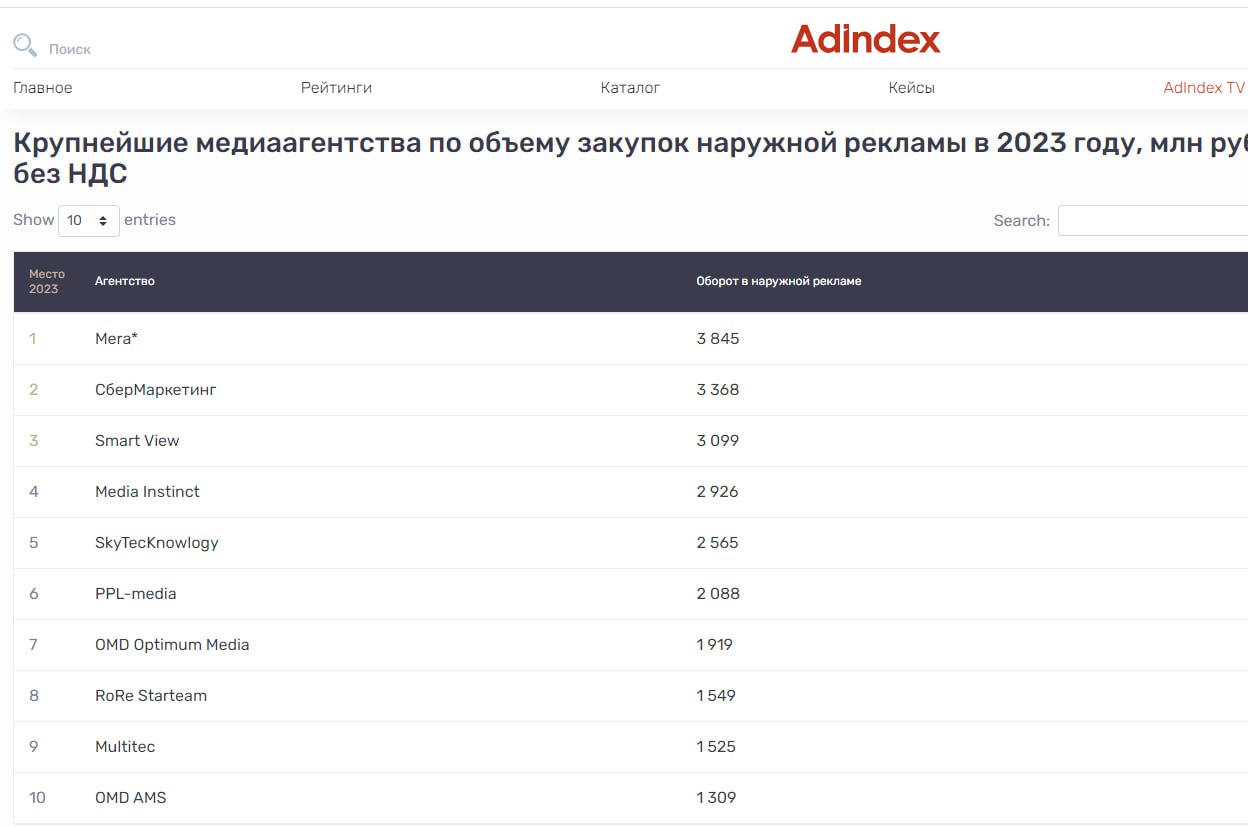Viewport: 1248px width, 828px height.
Task: Click the turnover value 1 549
Action: coord(716,696)
